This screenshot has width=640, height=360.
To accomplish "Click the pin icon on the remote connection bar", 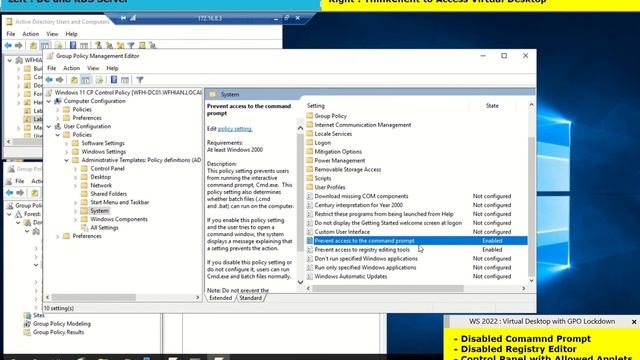I will tap(123, 18).
